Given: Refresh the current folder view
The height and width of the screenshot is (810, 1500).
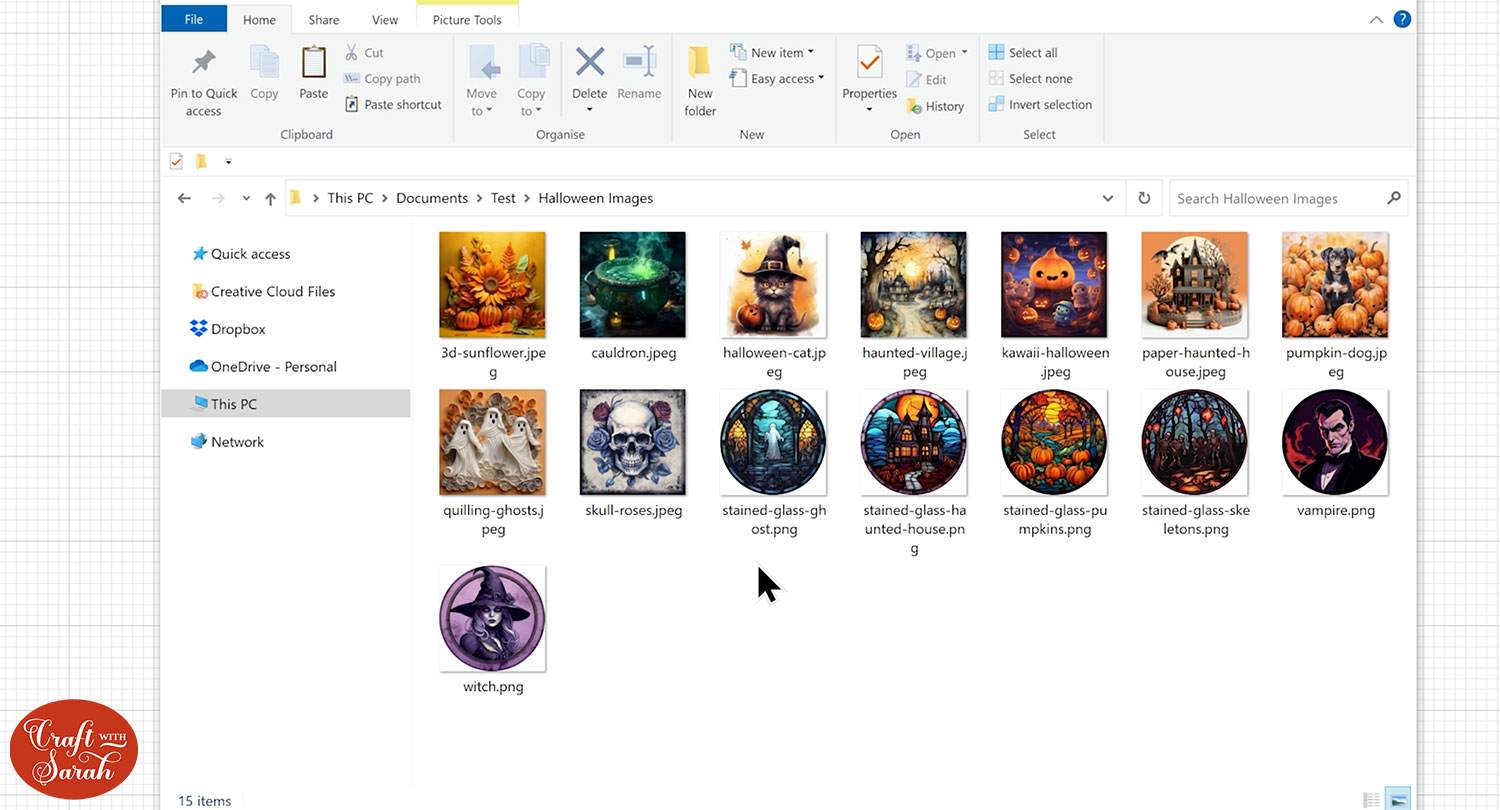Looking at the screenshot, I should (x=1144, y=198).
